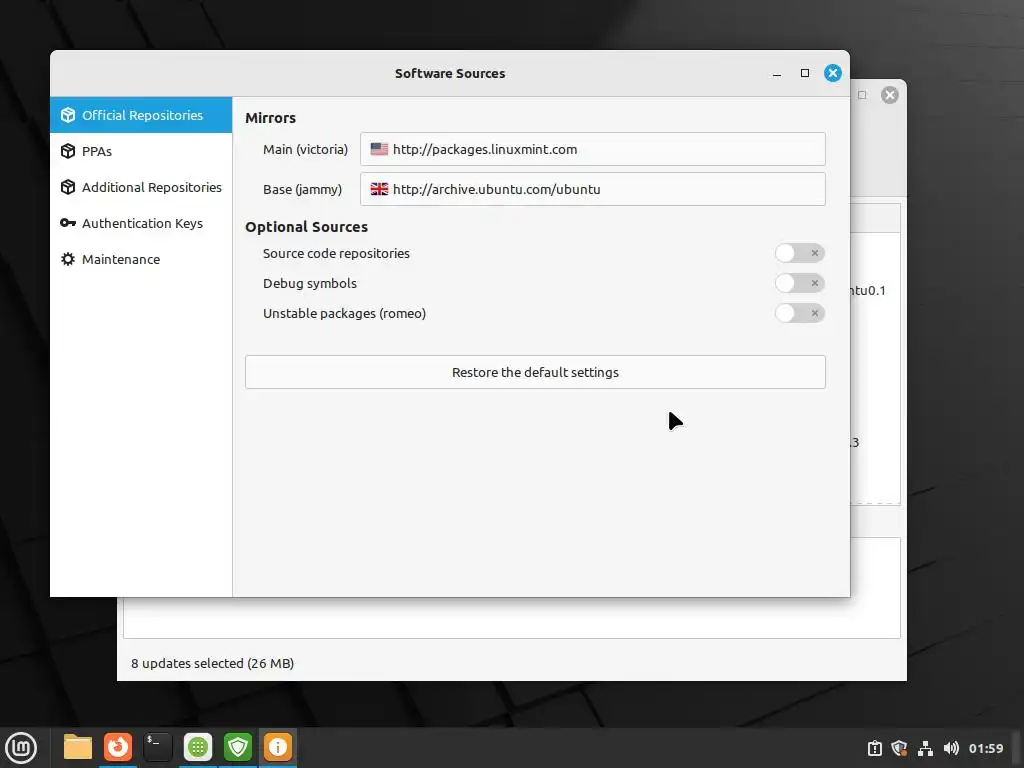Click the Authentication Keys key icon

[x=68, y=223]
